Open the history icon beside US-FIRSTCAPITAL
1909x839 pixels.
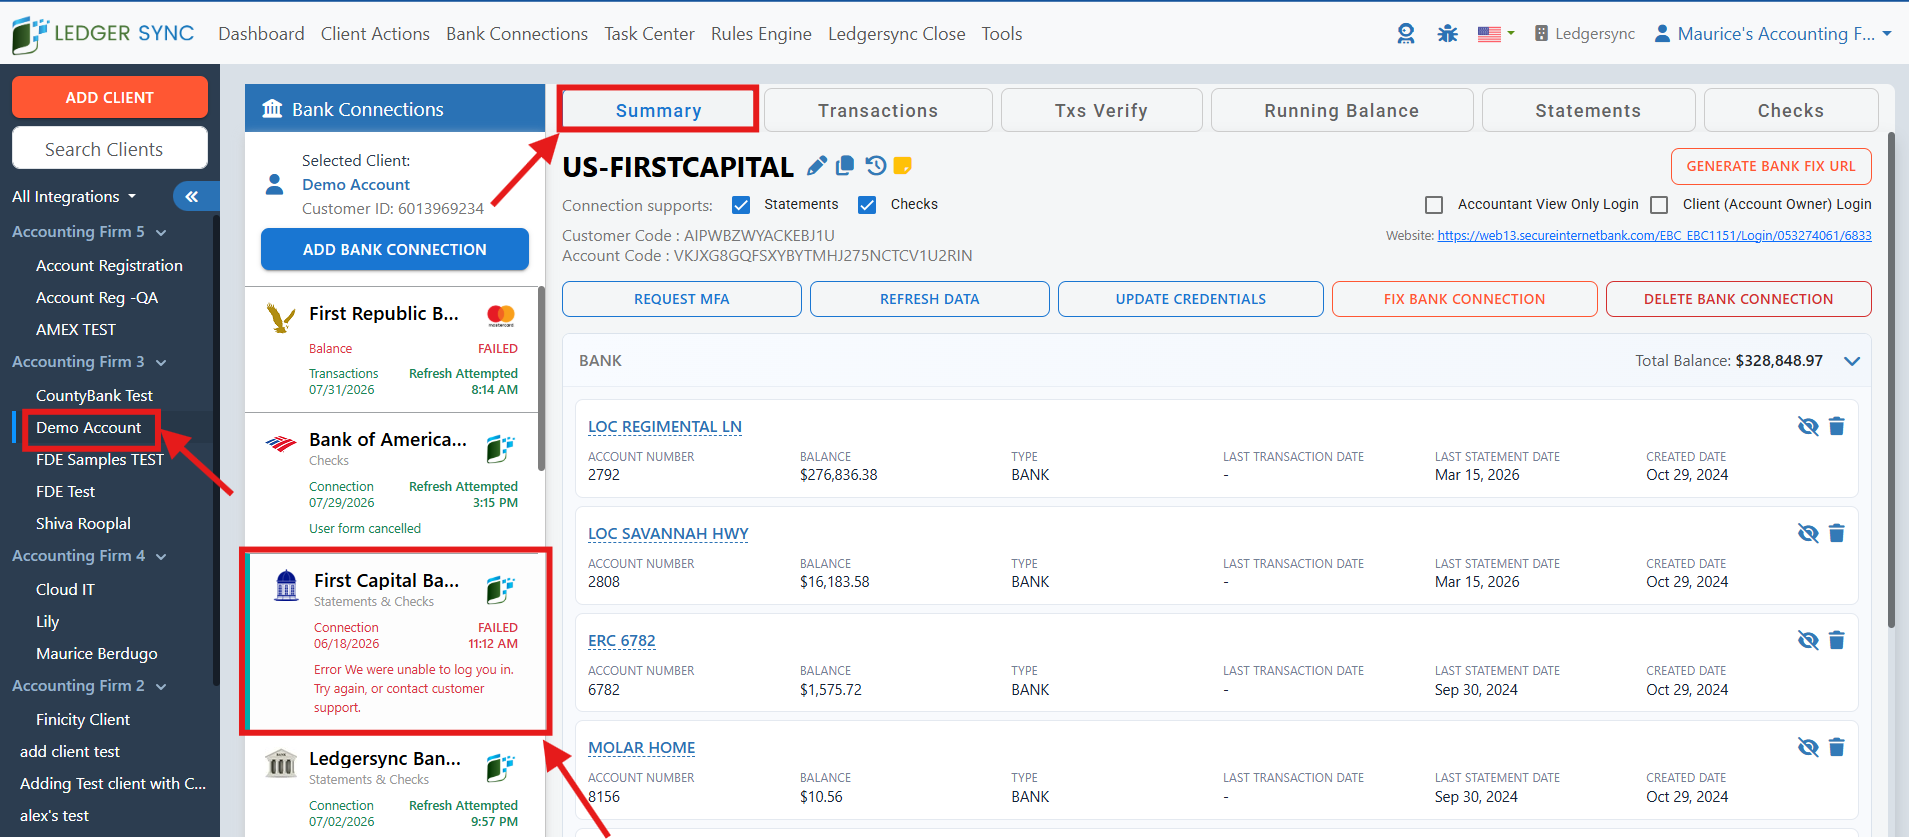(876, 165)
